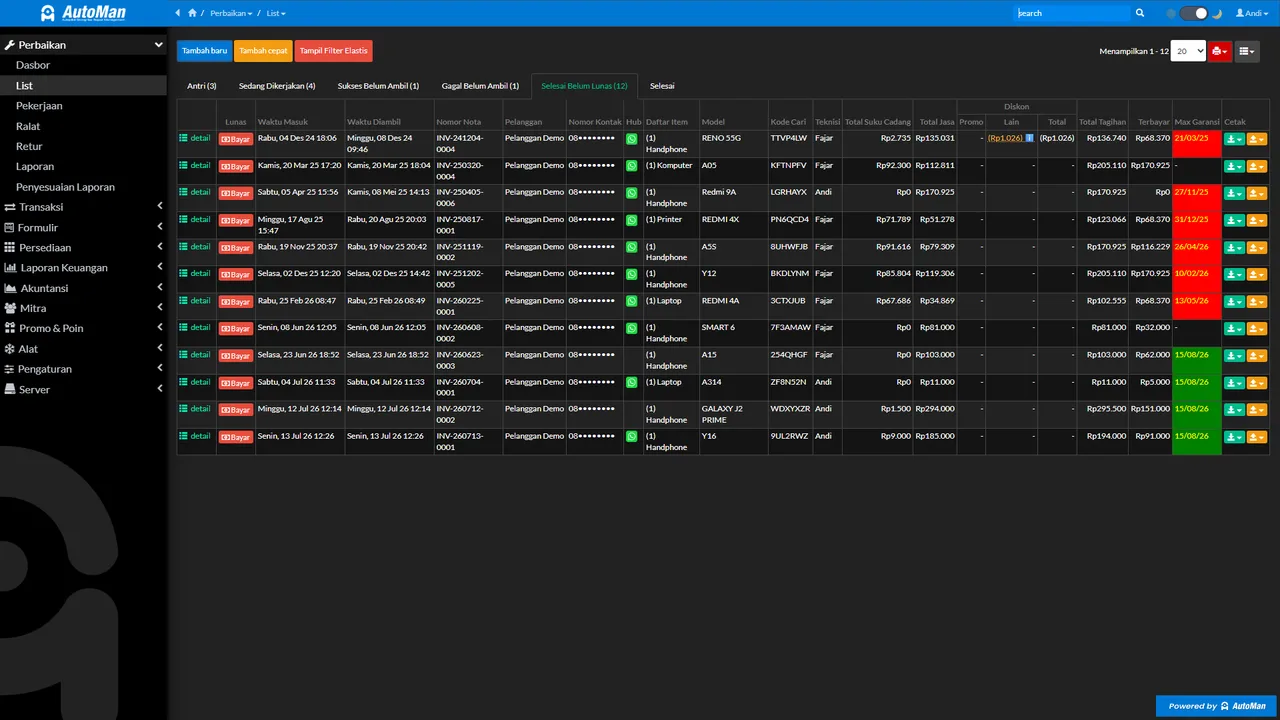Expand the Promo & Poin sidebar menu
This screenshot has width=1280, height=720.
point(83,328)
